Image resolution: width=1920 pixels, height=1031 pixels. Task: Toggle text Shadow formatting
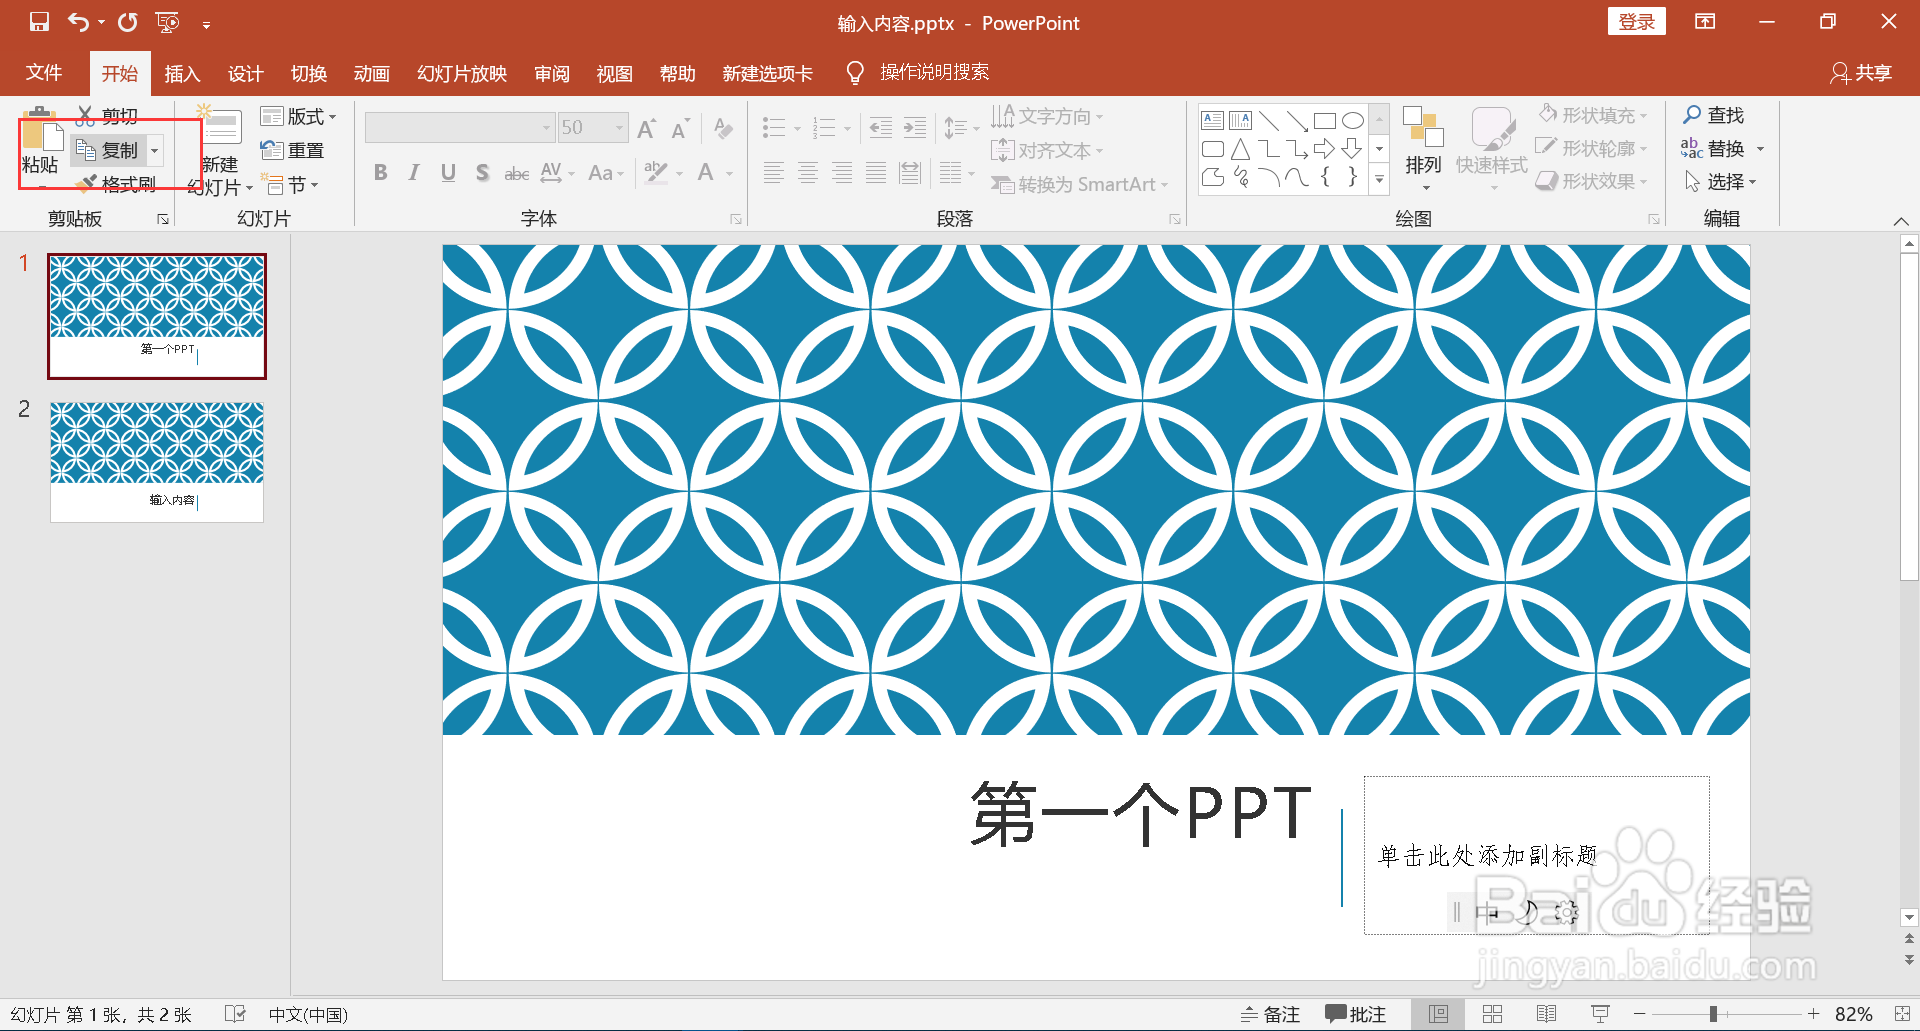point(482,172)
